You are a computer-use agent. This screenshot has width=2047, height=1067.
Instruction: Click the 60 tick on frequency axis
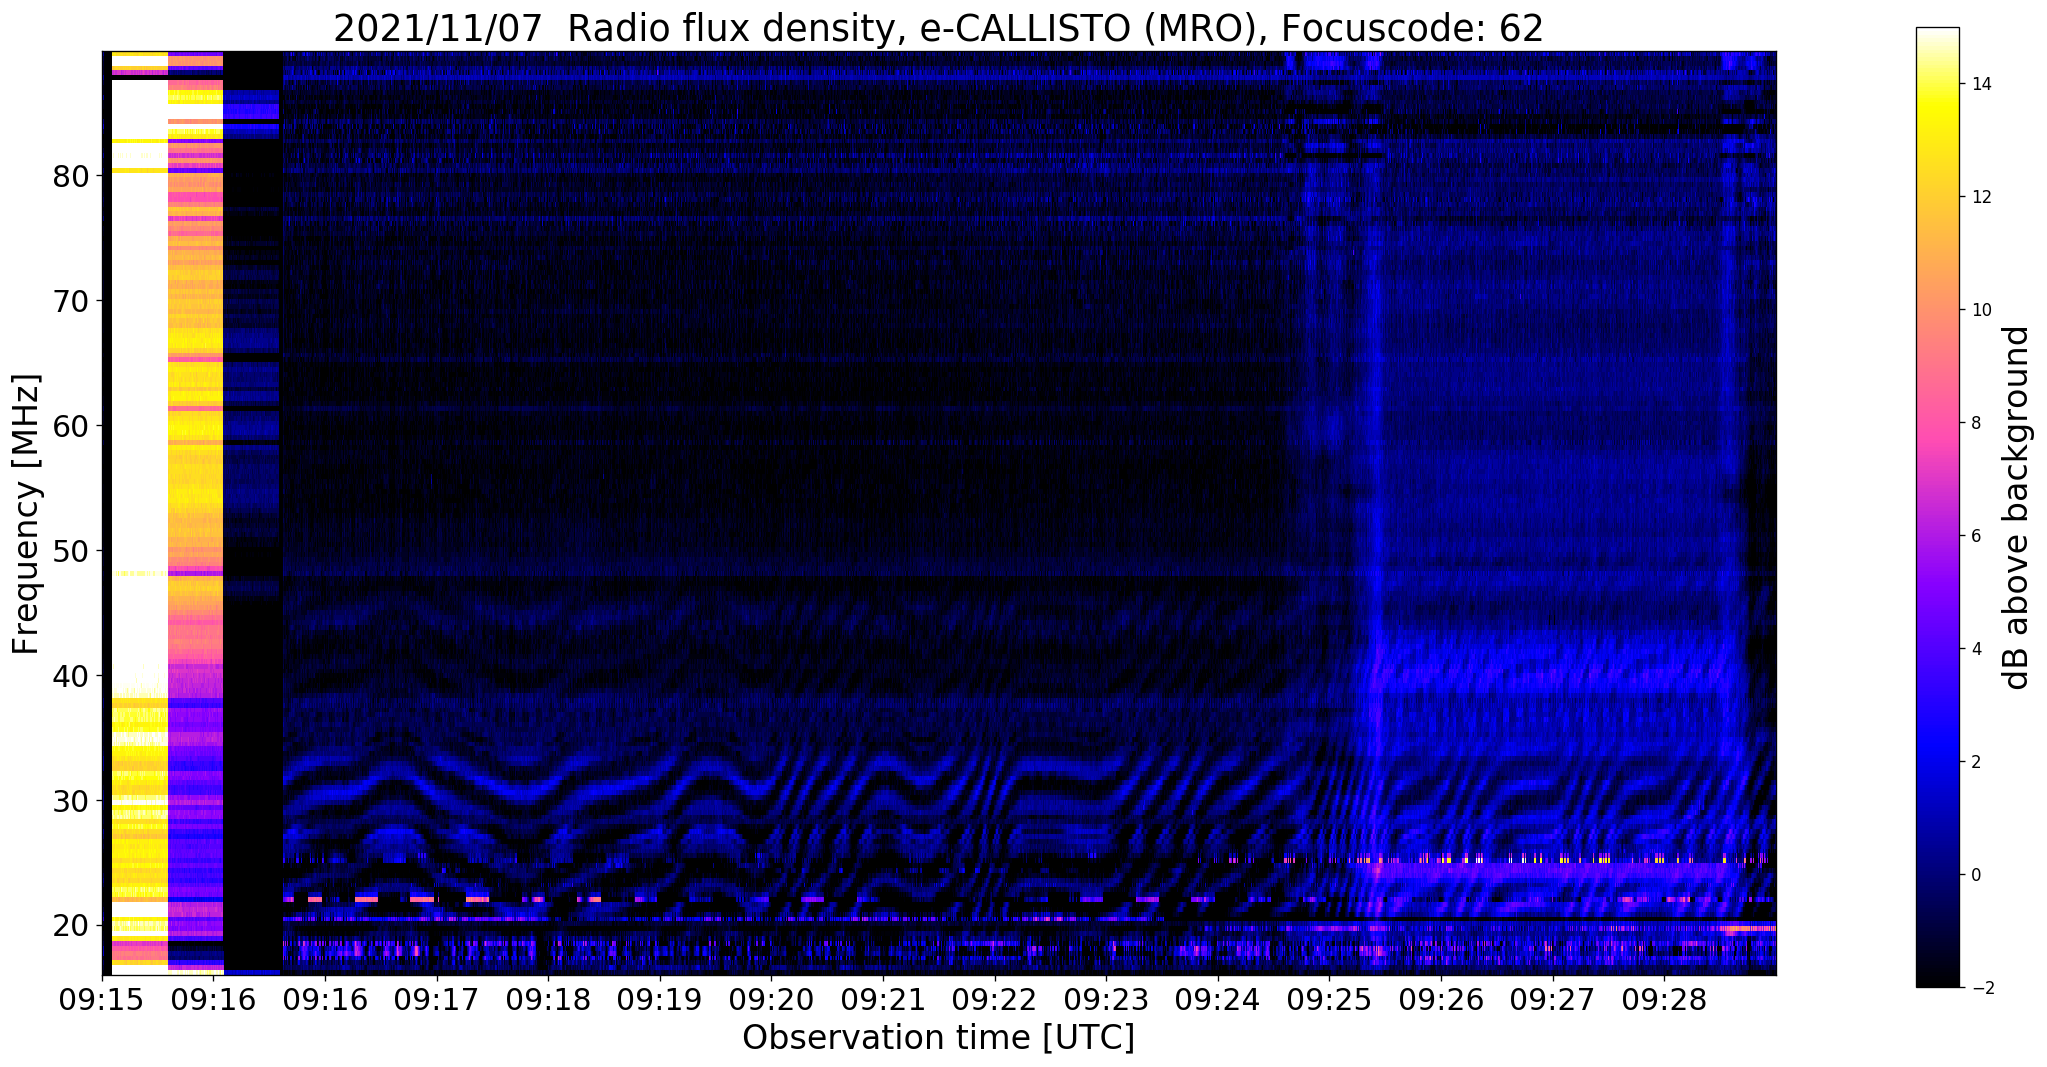click(70, 426)
